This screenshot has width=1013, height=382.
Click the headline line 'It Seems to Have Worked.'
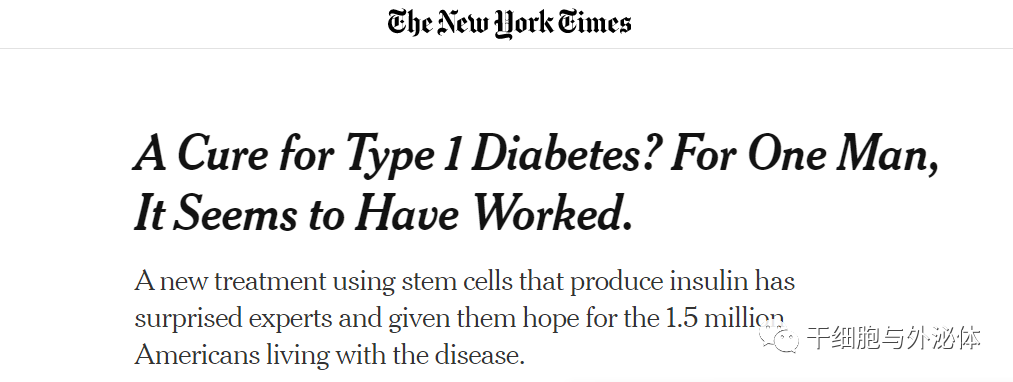click(x=383, y=213)
